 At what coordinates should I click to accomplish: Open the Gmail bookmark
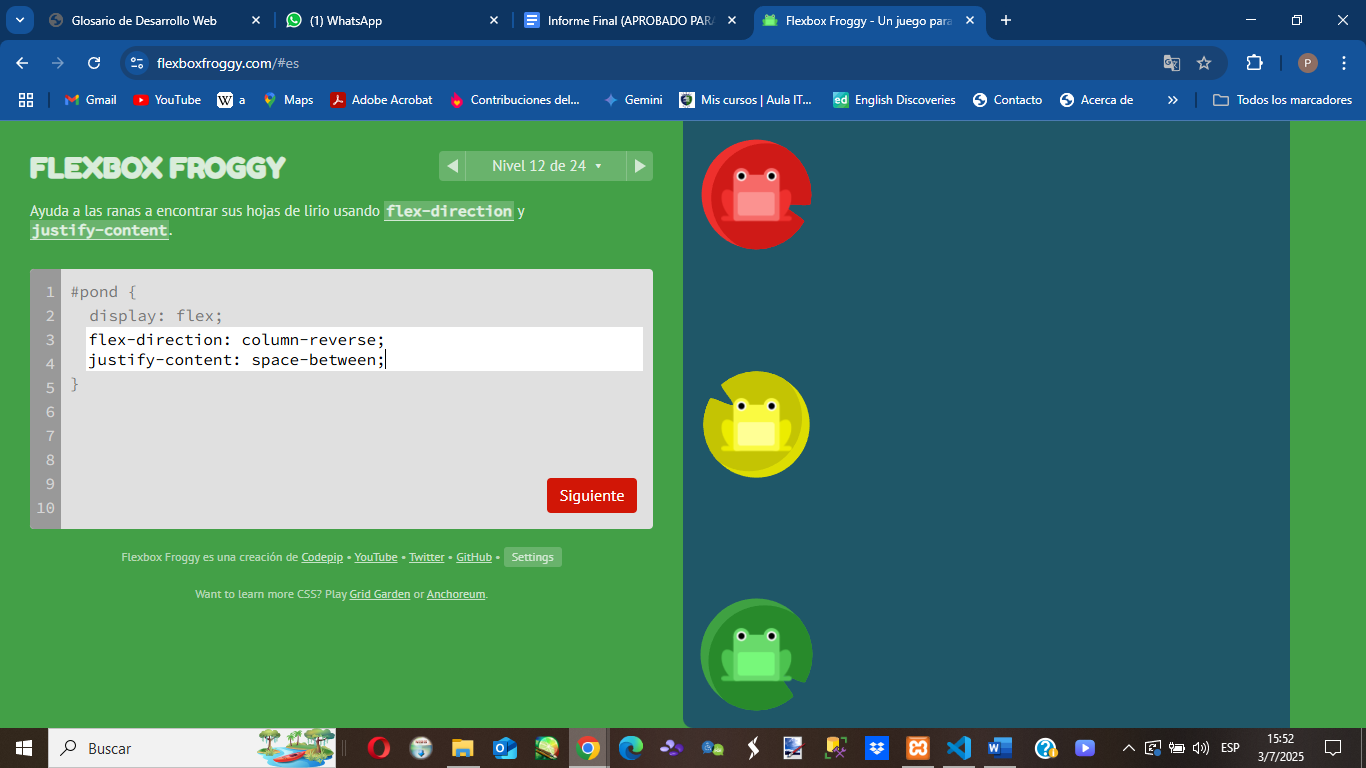point(91,100)
